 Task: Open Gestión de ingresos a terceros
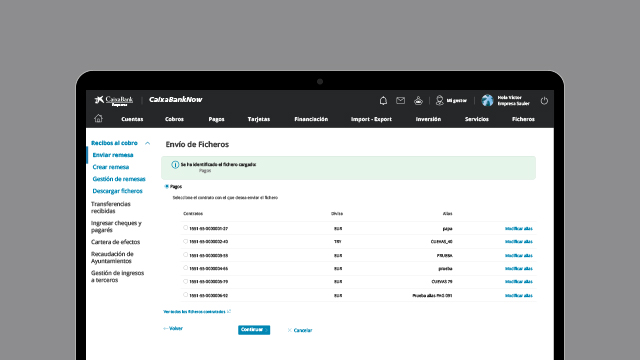coord(118,277)
